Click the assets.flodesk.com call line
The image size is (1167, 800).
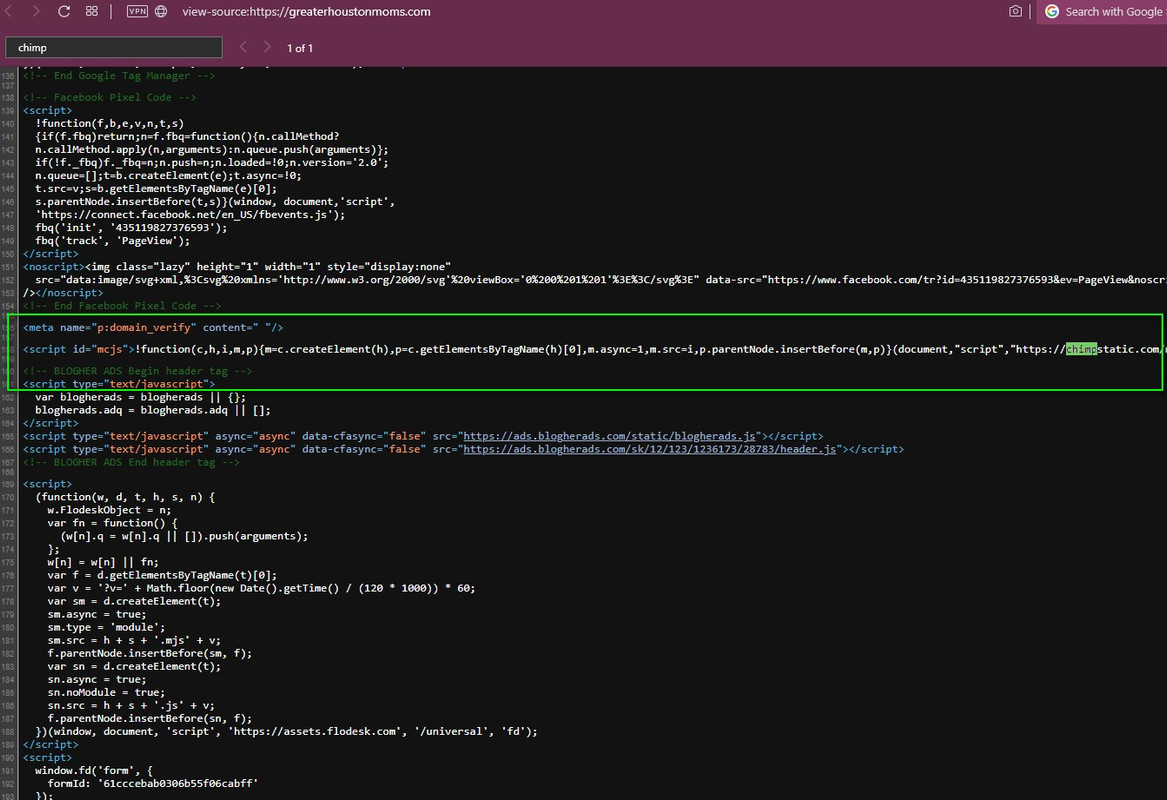pos(286,732)
